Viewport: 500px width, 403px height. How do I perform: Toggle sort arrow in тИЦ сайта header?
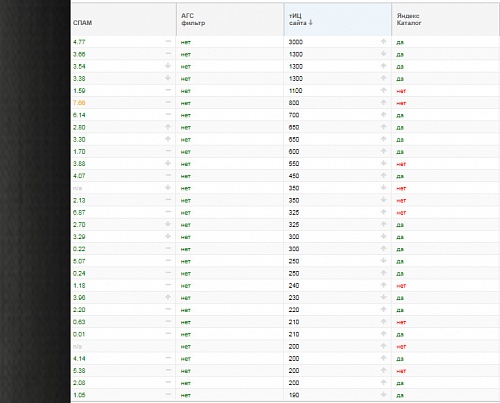311,23
